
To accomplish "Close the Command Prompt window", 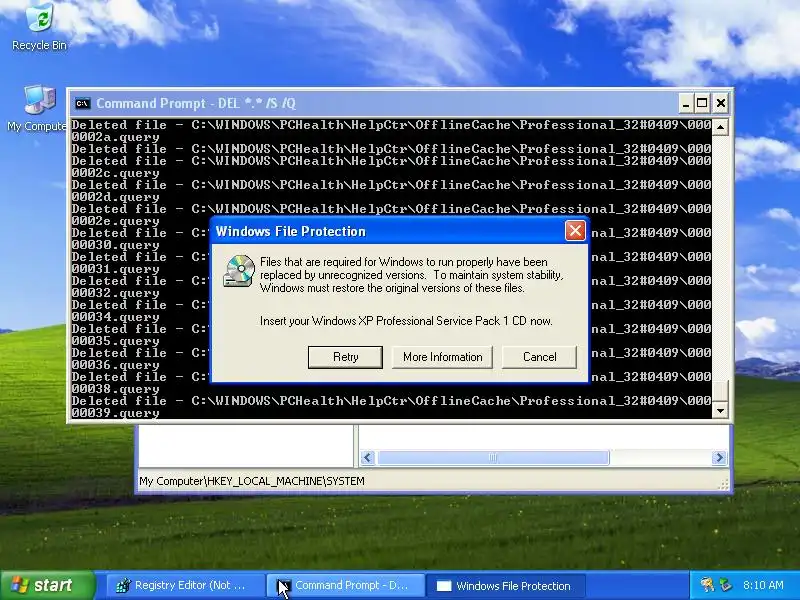I will pyautogui.click(x=720, y=104).
